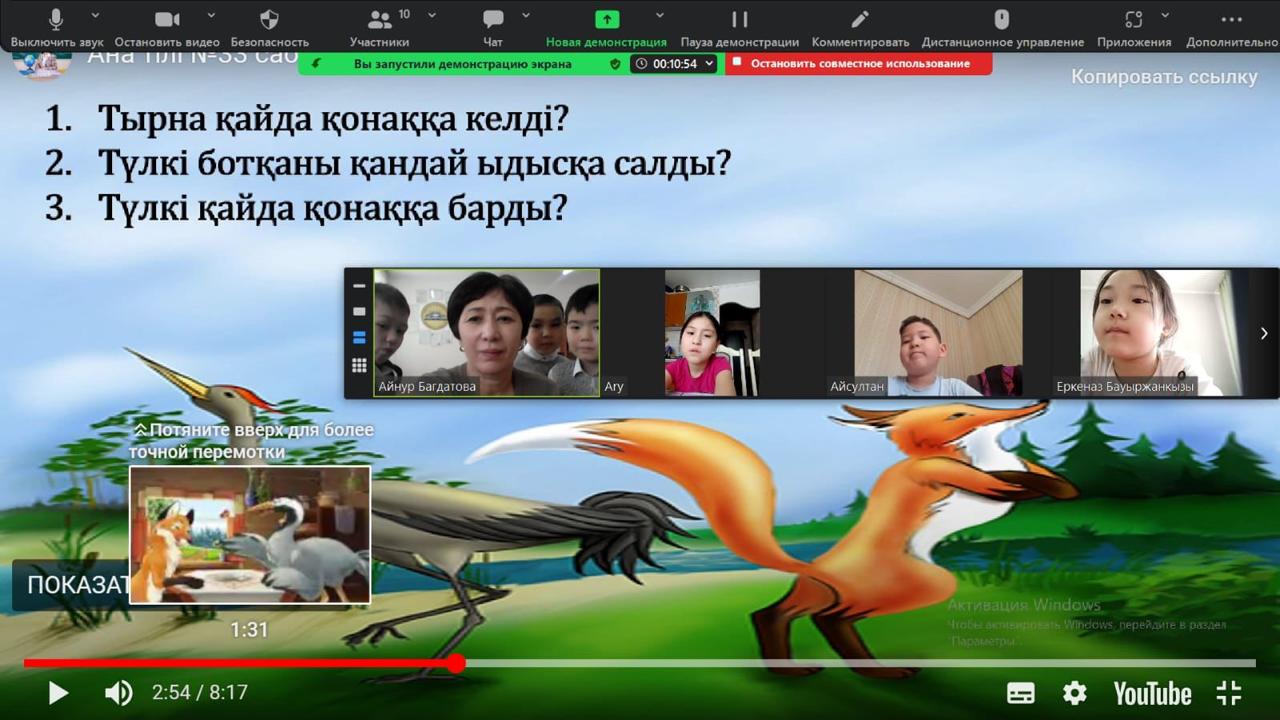This screenshot has height=720, width=1280.
Task: Switch video strip to single-speaker view icon
Action: point(359,311)
